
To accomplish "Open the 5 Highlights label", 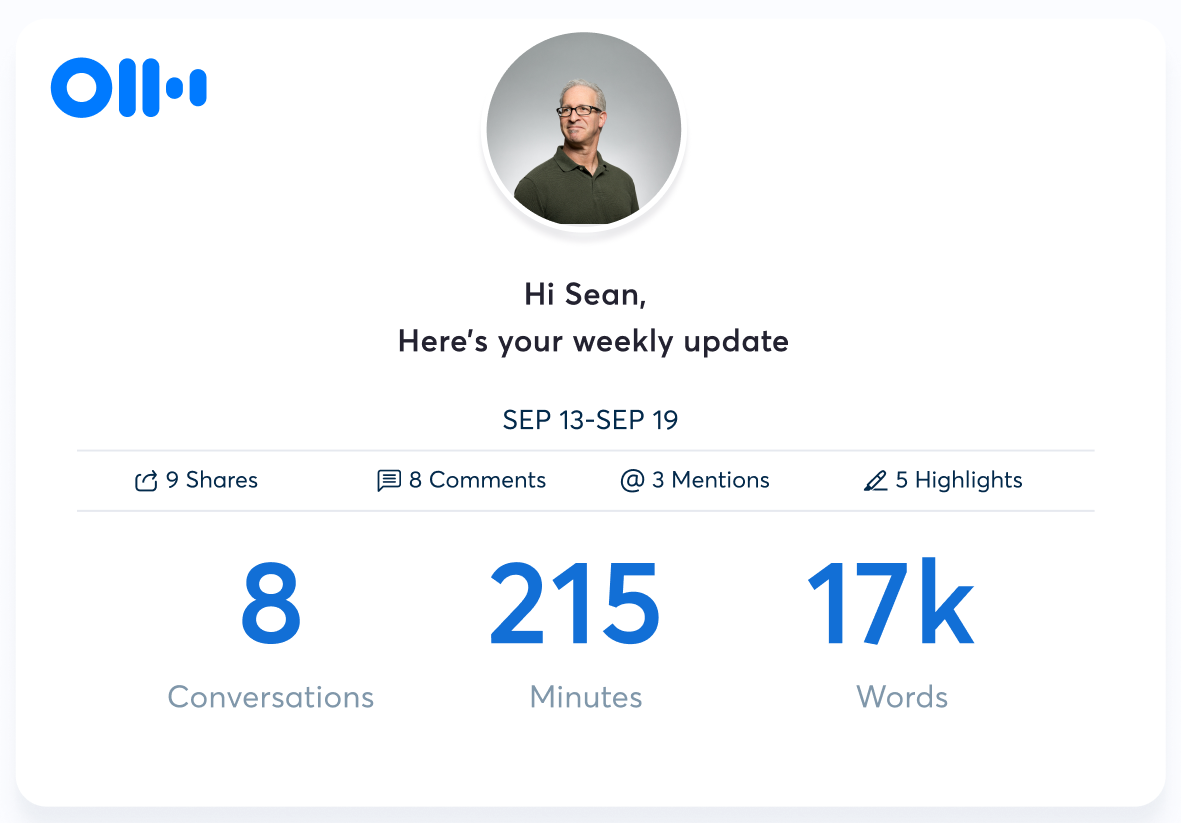I will point(958,480).
